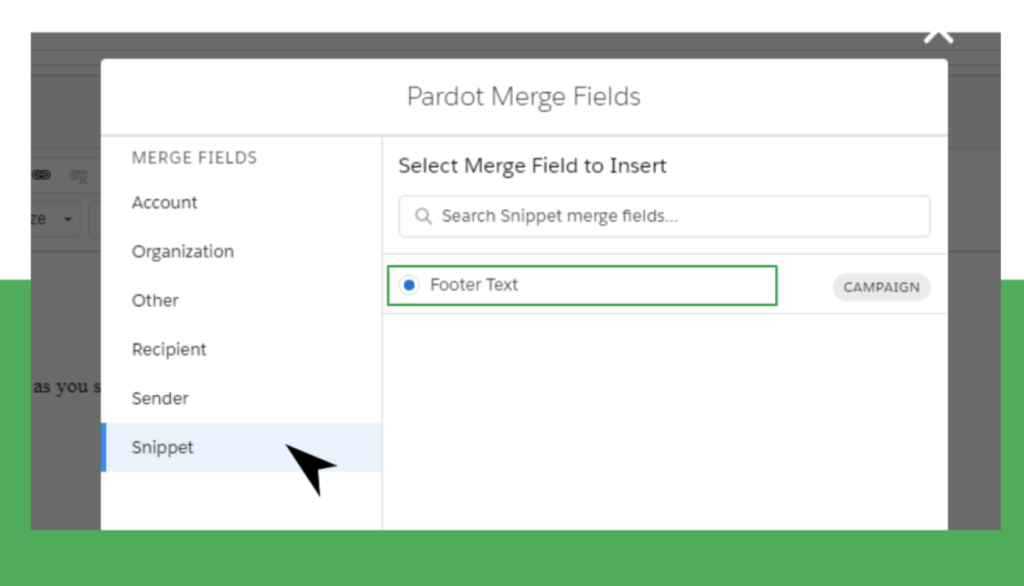
Task: Select the Footer Text radio button
Action: tap(409, 285)
